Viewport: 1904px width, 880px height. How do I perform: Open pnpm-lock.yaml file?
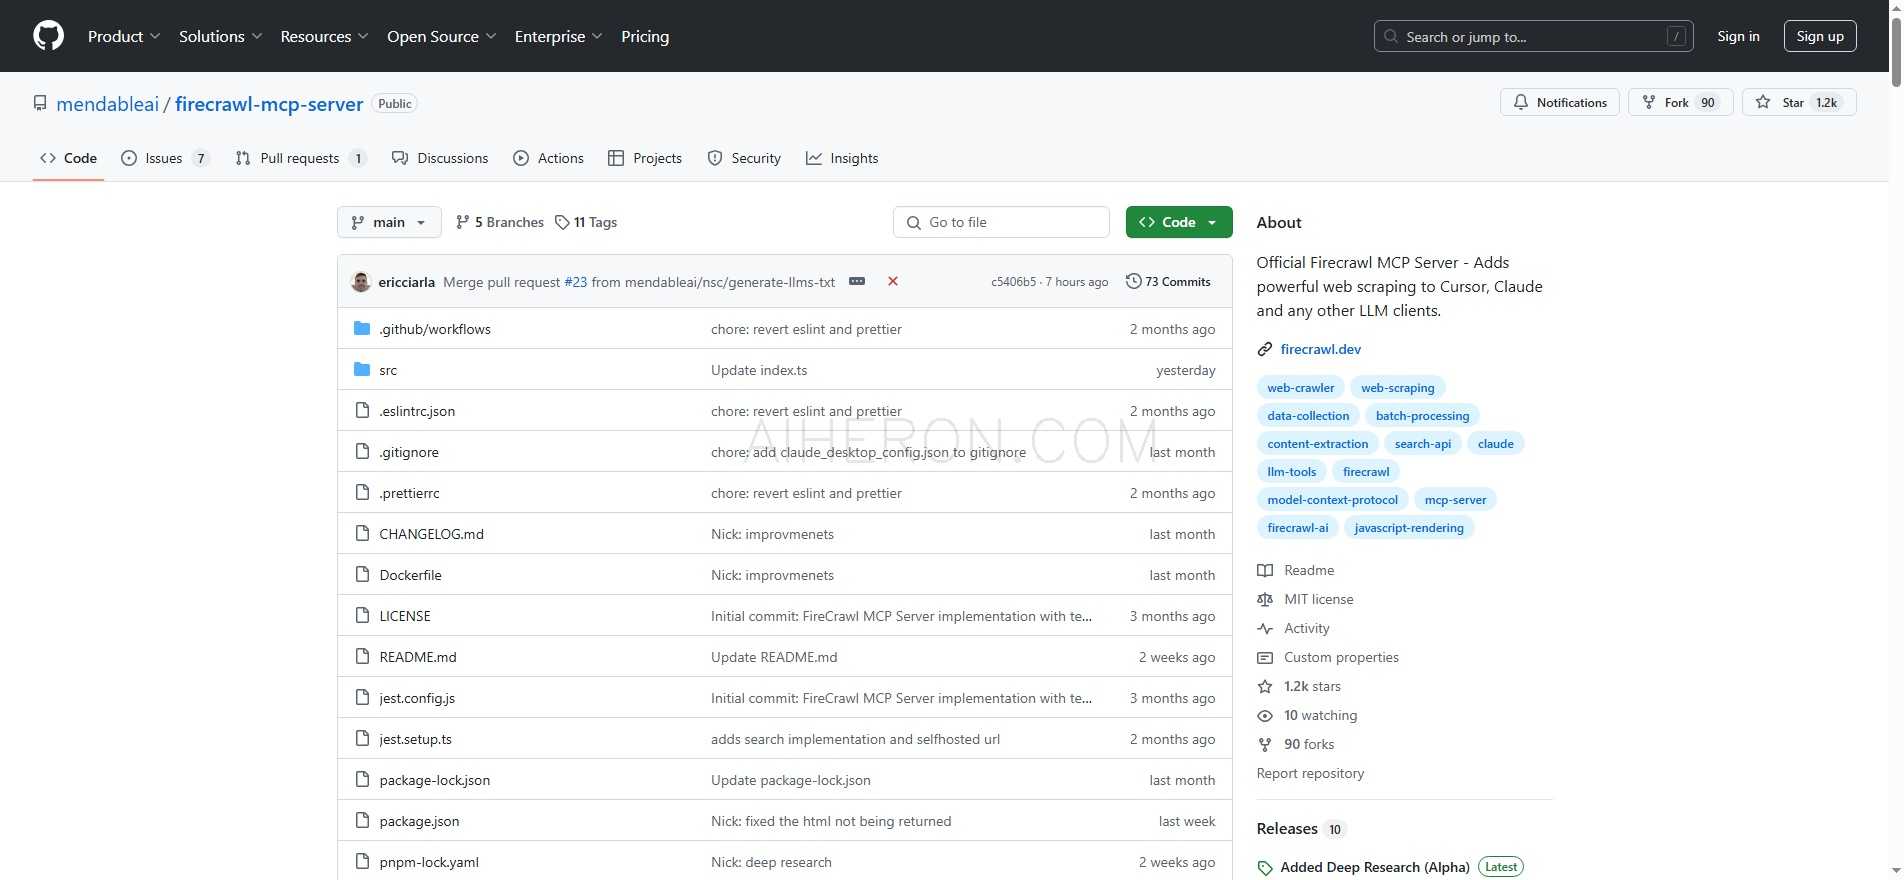(429, 862)
